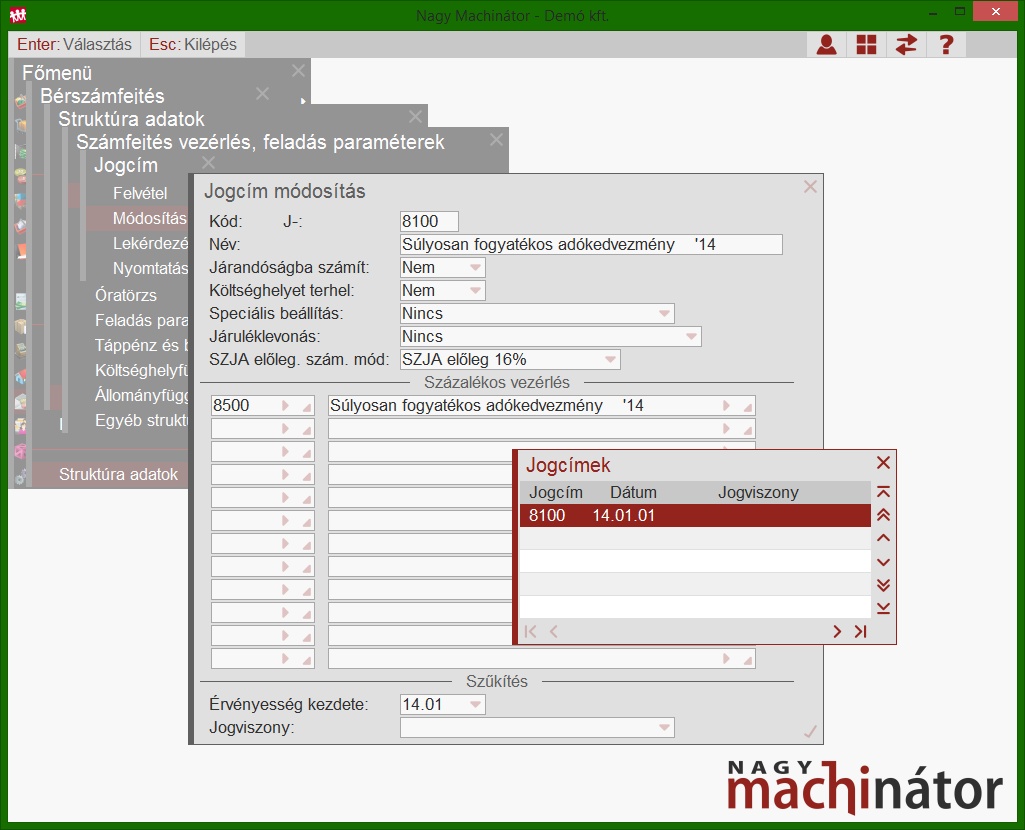Go to next column page in Jogcímek

pyautogui.click(x=837, y=631)
